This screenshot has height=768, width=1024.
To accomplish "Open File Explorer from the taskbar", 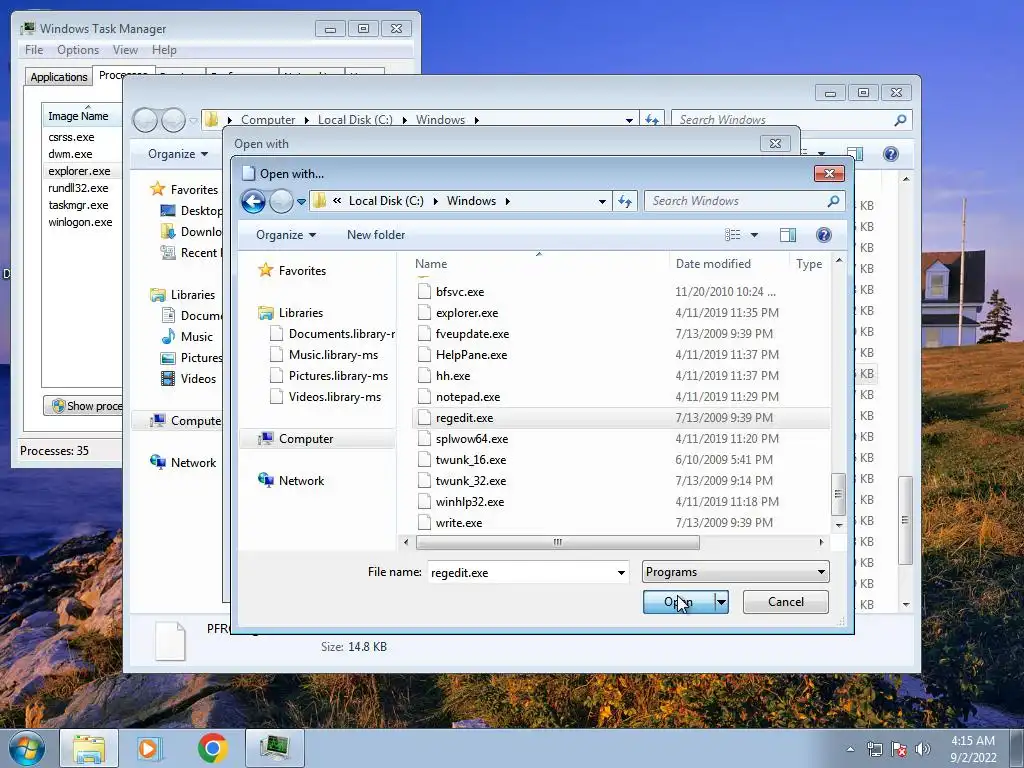I will (89, 748).
